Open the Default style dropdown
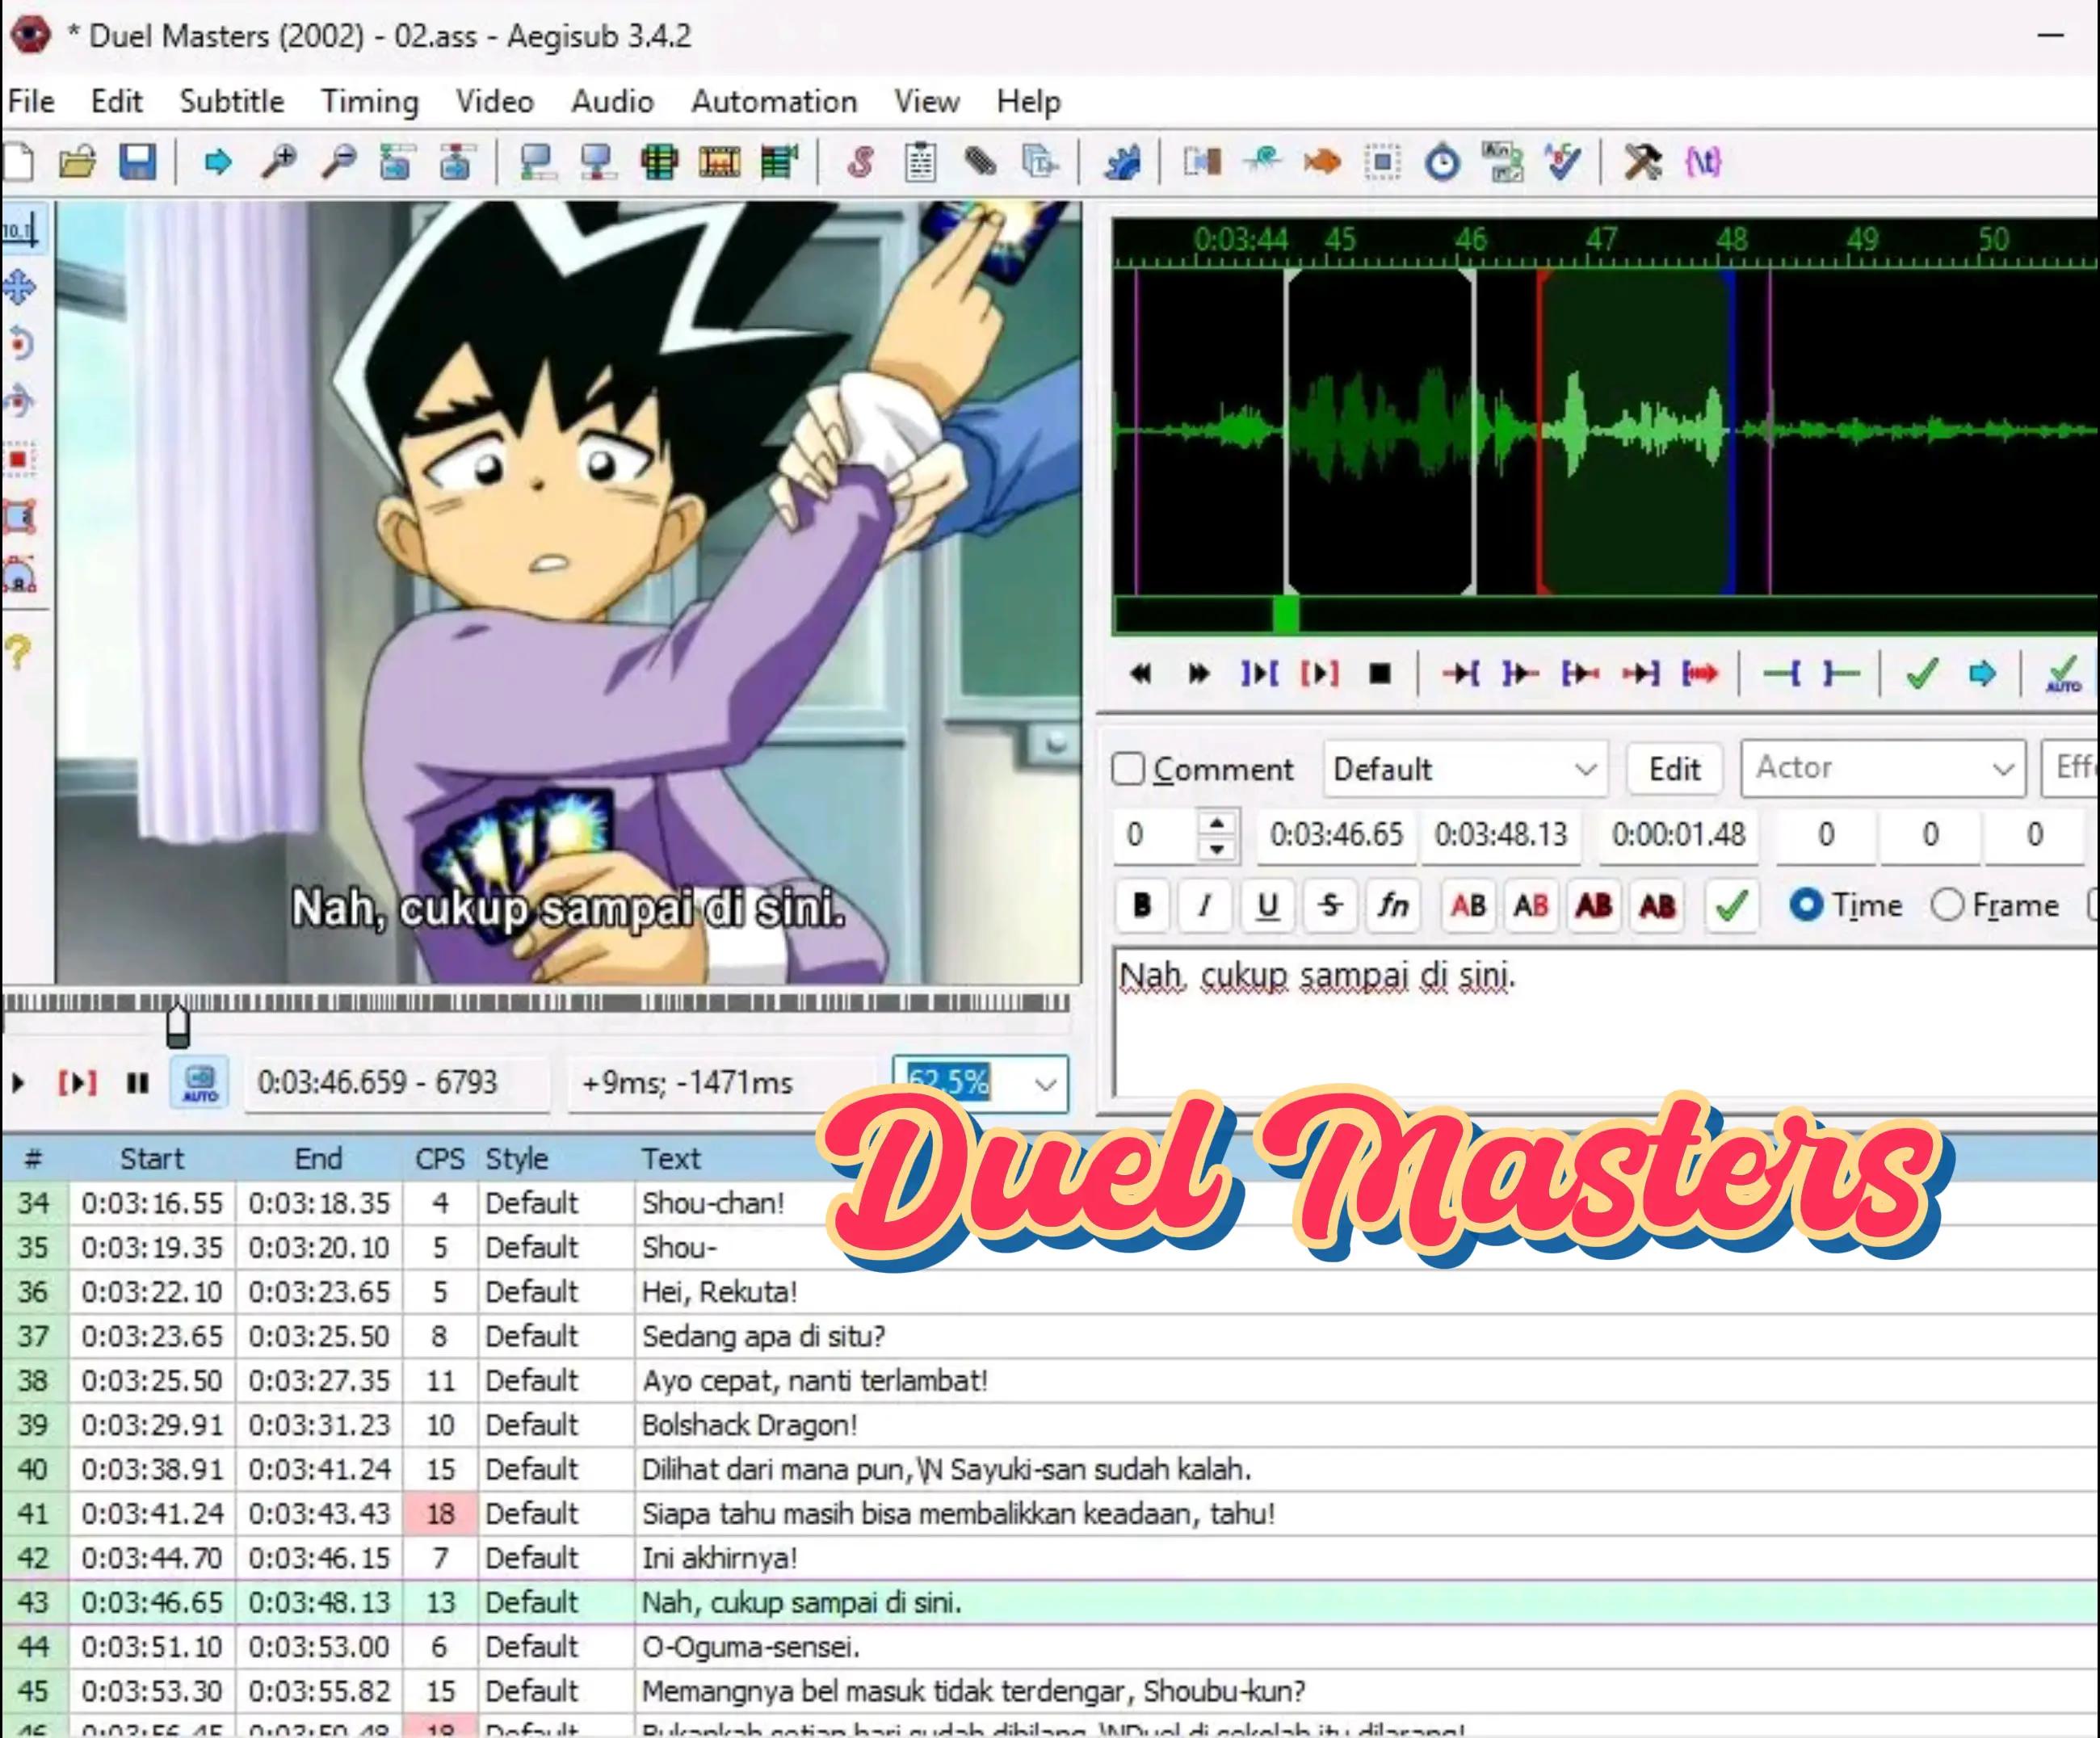Image resolution: width=2100 pixels, height=1738 pixels. point(1465,769)
